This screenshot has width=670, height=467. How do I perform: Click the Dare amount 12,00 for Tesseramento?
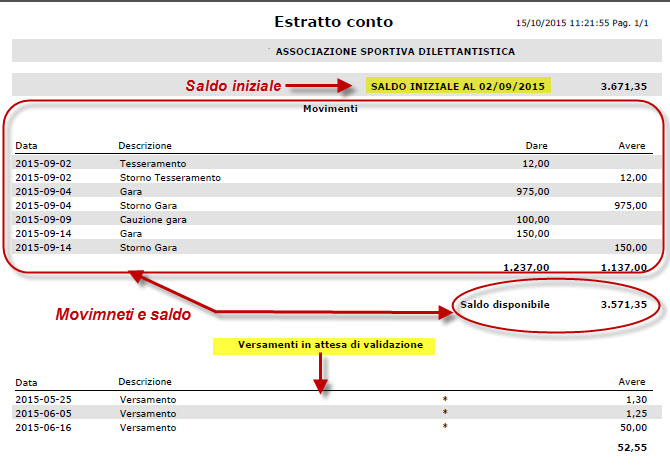536,164
